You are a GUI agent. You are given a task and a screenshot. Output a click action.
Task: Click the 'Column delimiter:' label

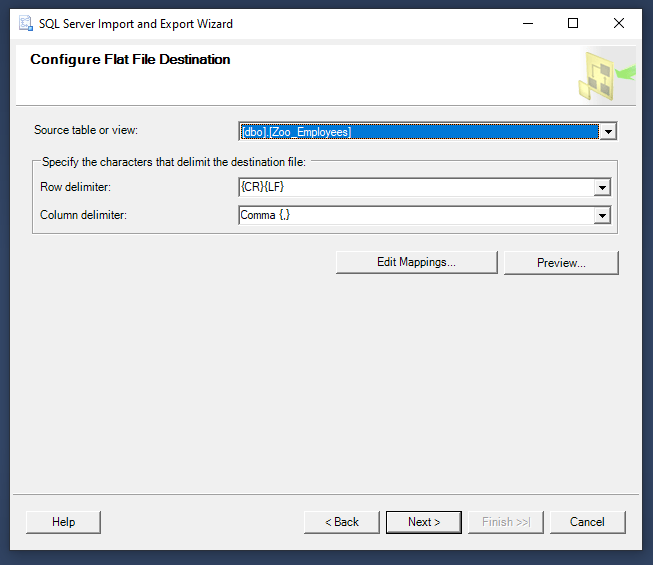pos(83,215)
